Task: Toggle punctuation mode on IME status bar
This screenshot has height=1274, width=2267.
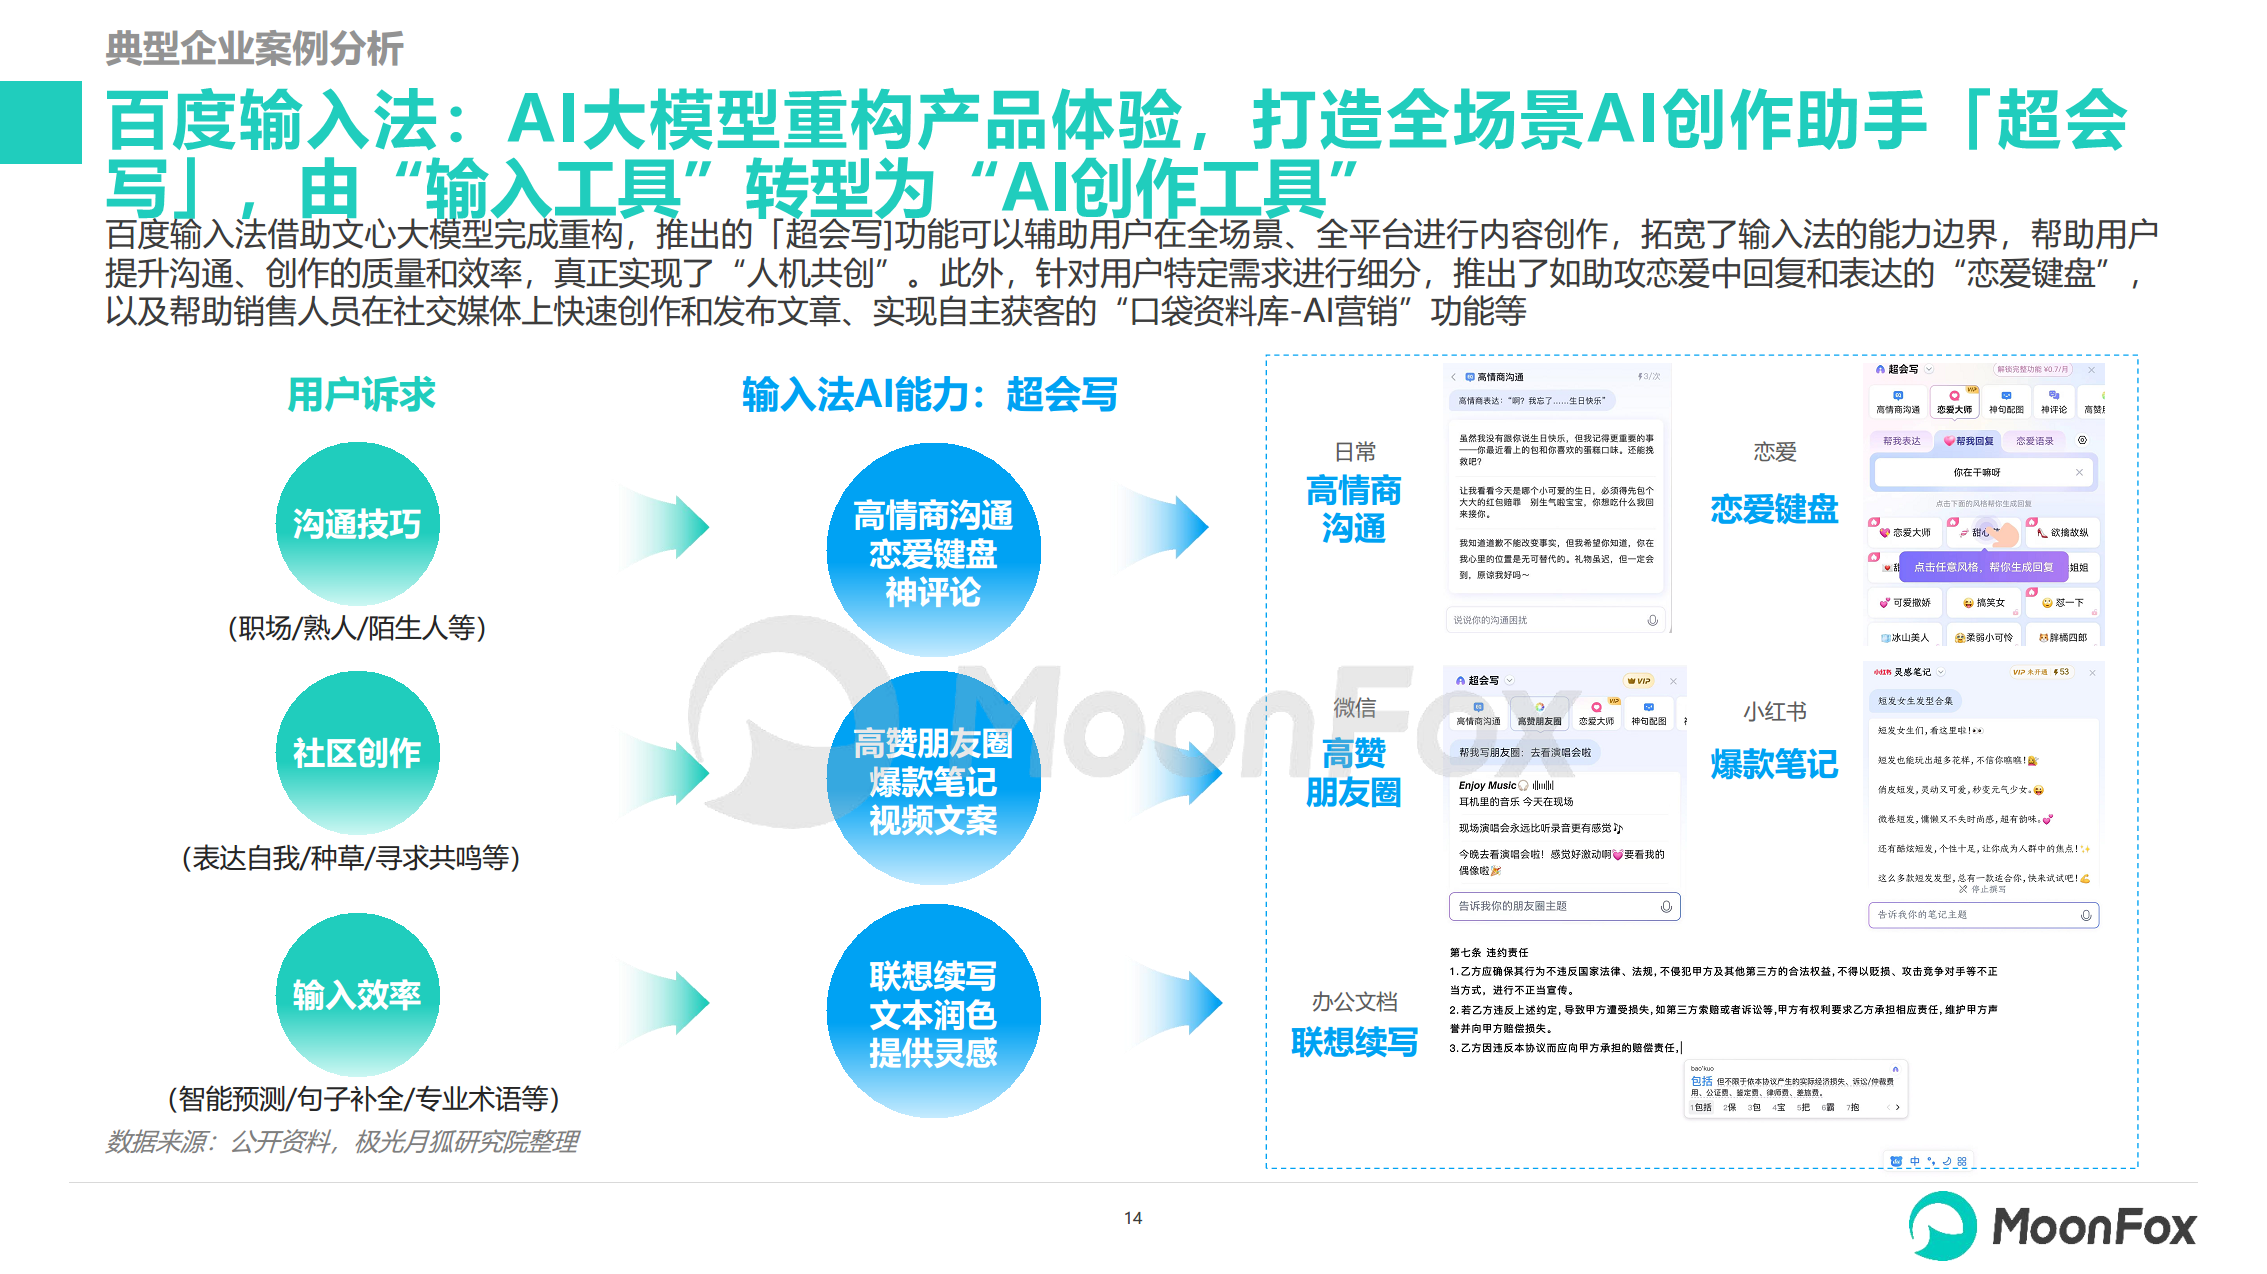Action: click(1931, 1161)
